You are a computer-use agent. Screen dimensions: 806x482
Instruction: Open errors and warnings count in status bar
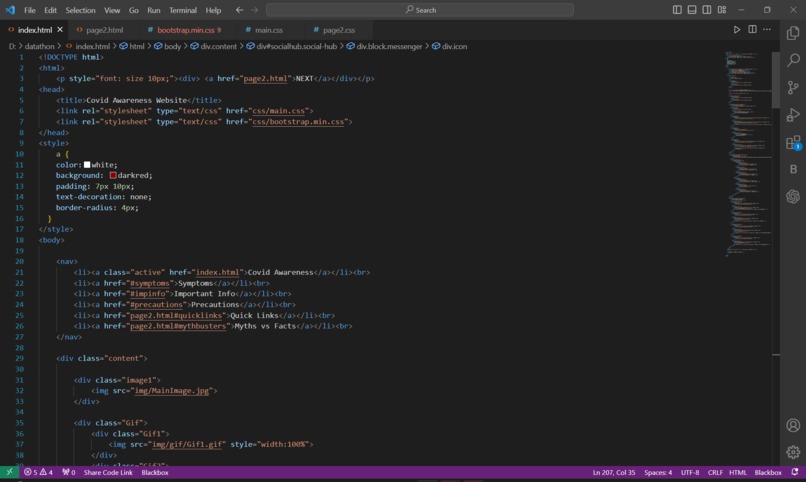(38, 472)
